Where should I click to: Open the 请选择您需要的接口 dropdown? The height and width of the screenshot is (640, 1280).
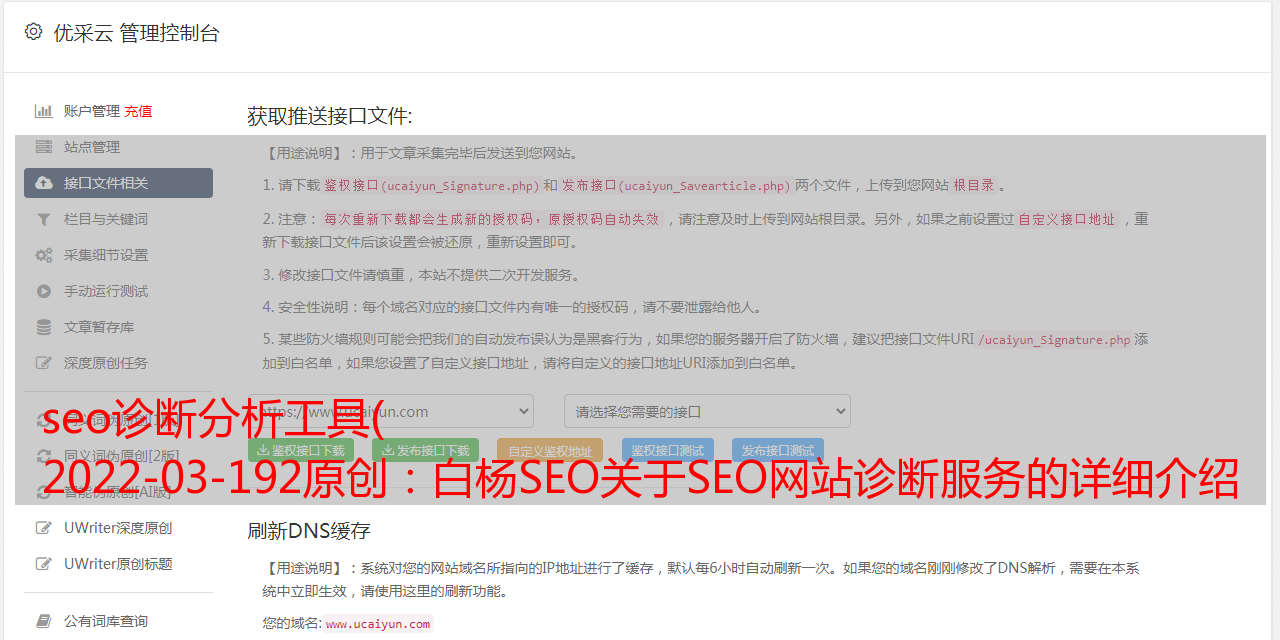(707, 411)
